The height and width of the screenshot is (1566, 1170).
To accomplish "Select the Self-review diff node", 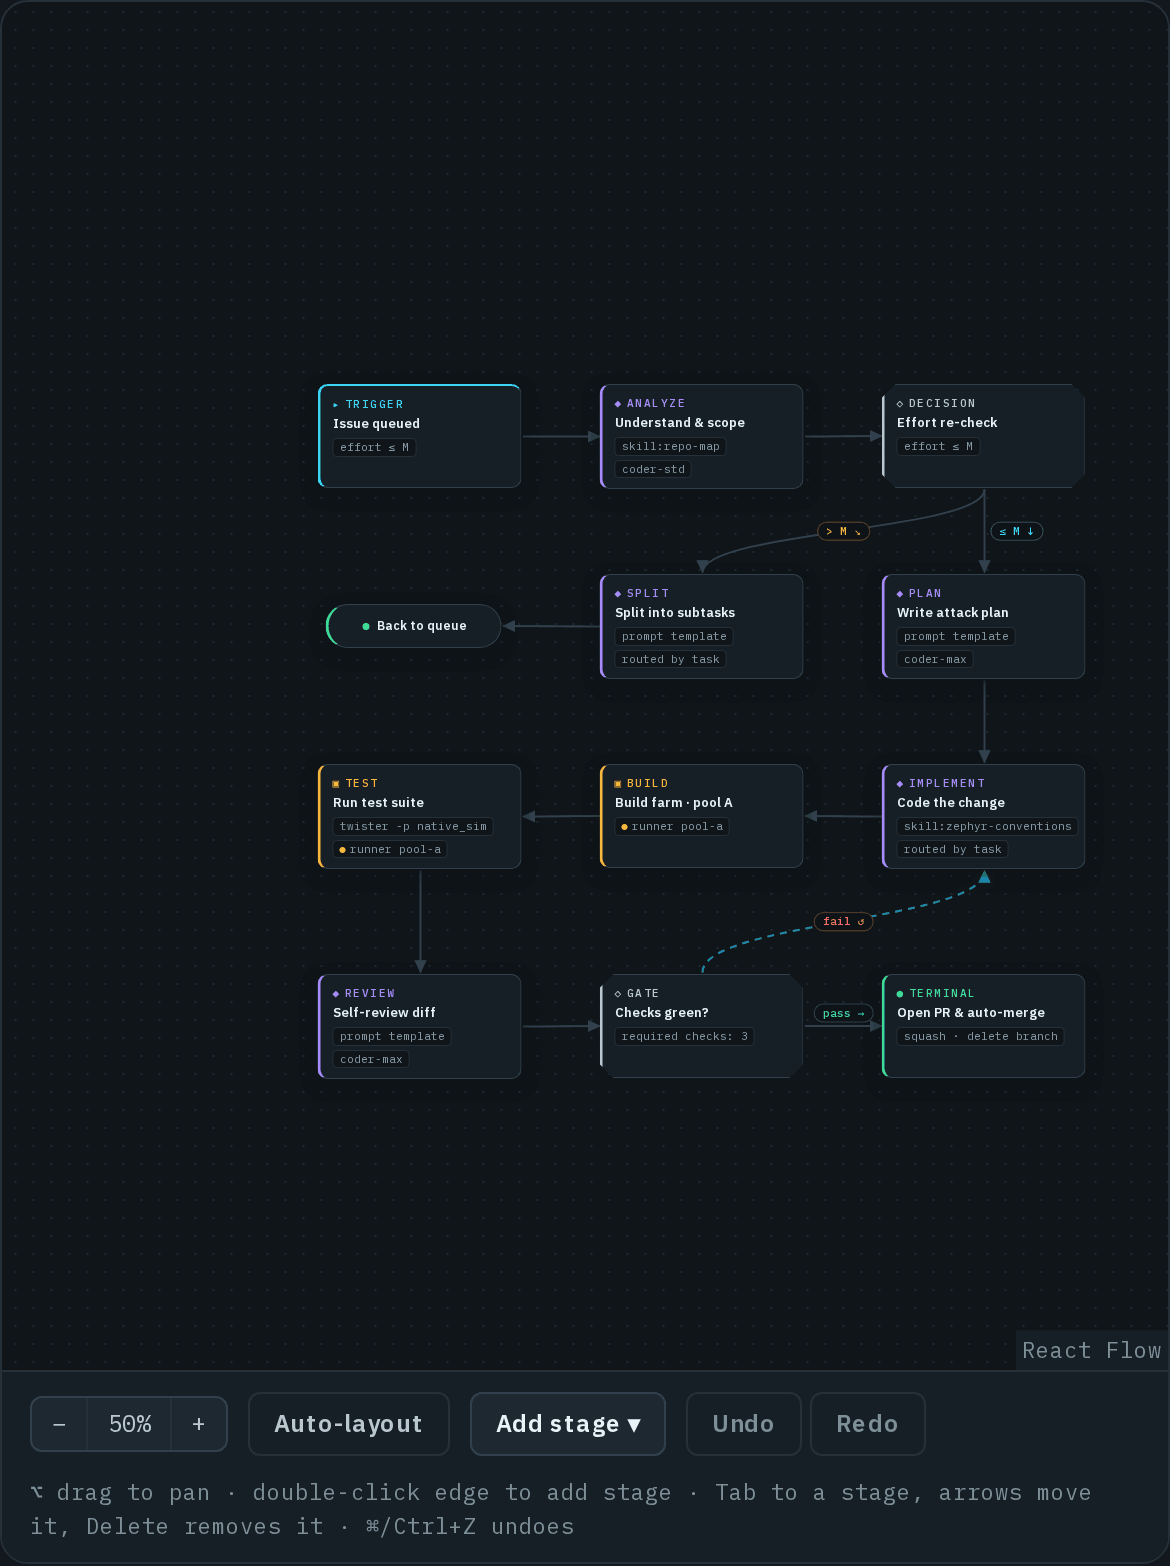I will 420,1026.
